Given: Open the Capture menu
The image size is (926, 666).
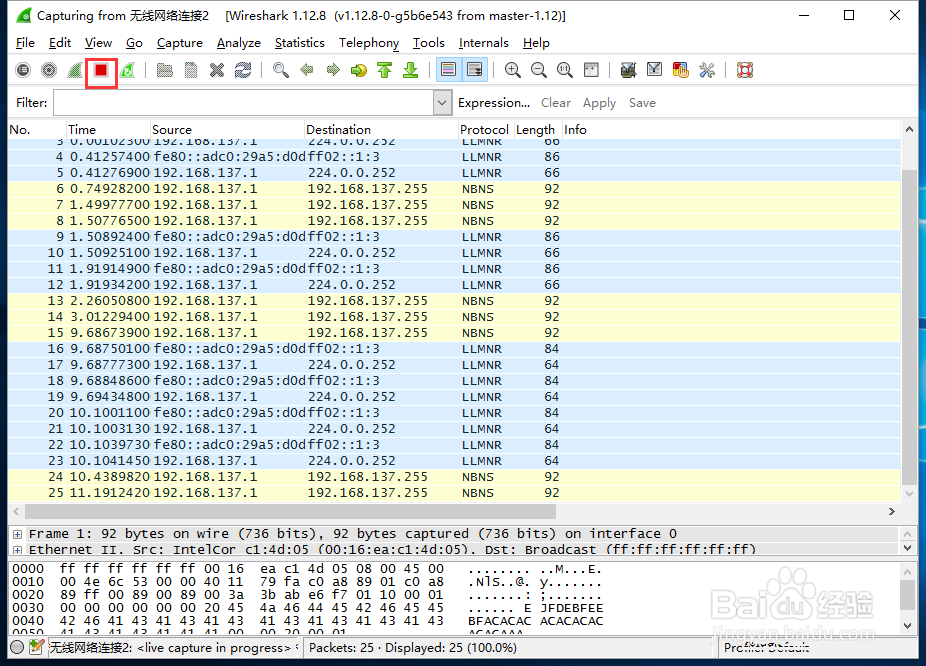Looking at the screenshot, I should click(x=180, y=43).
